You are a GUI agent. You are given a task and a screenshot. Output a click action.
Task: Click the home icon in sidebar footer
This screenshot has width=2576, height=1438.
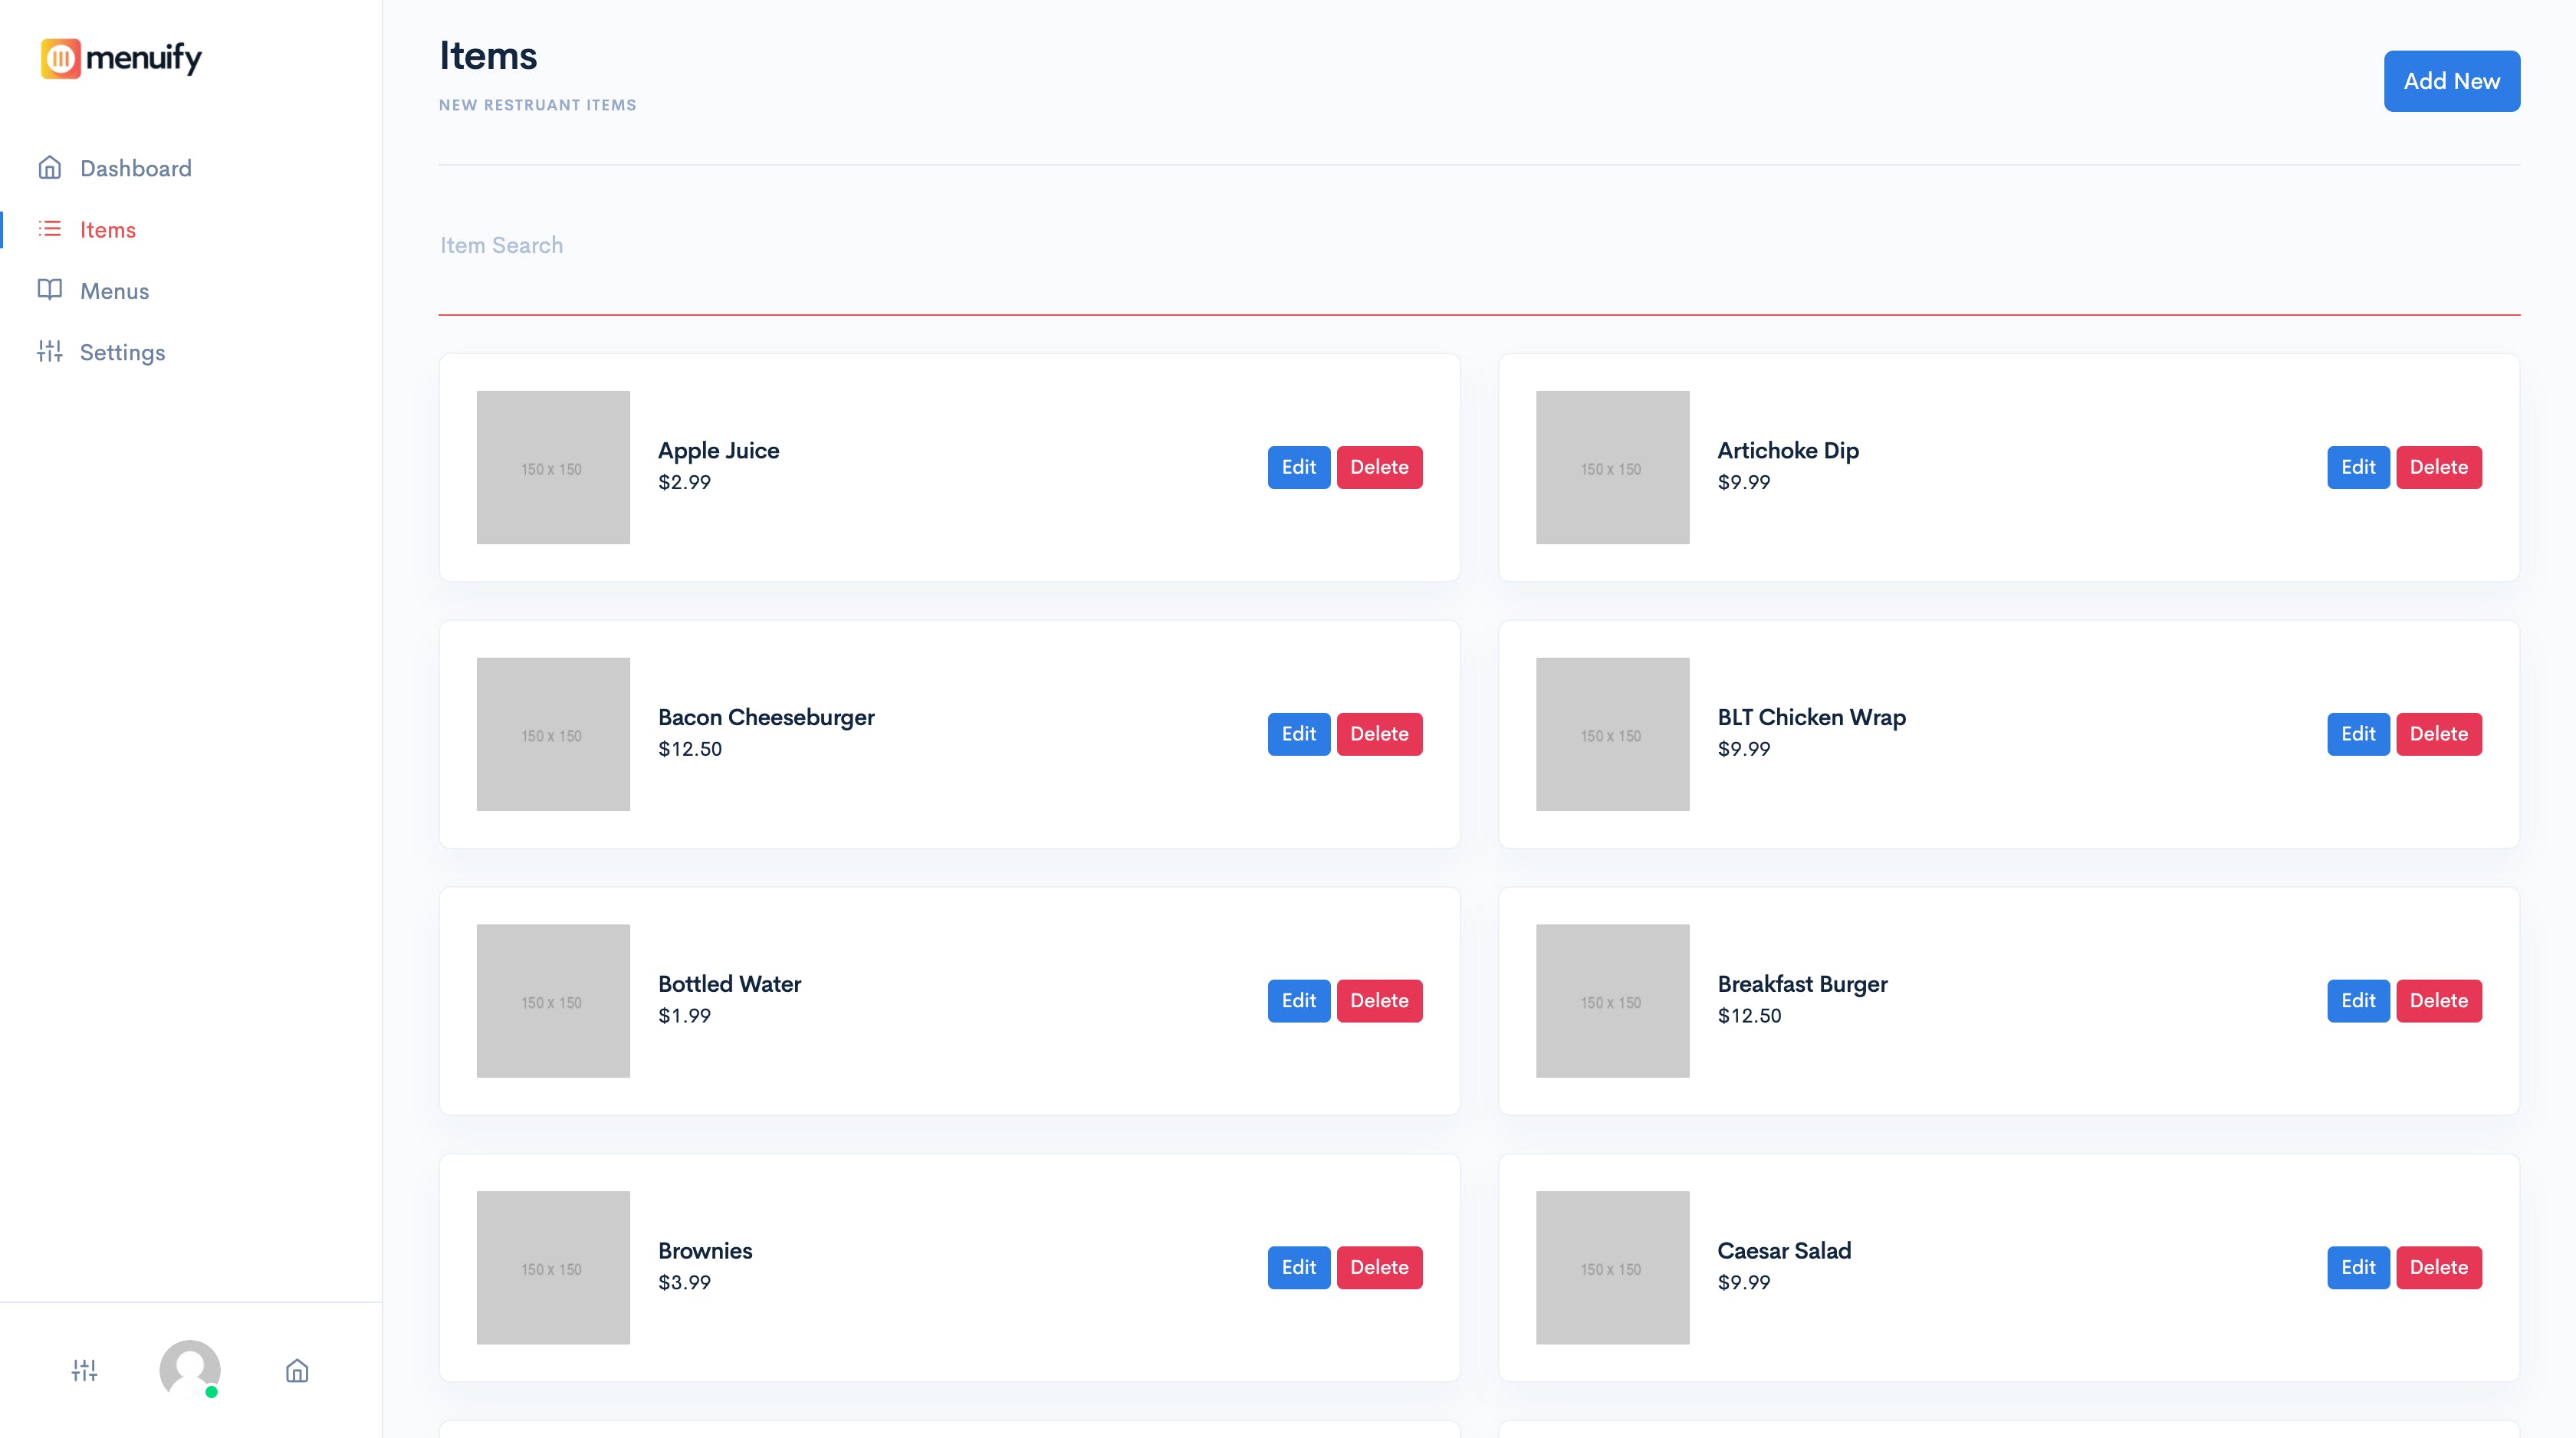point(297,1370)
